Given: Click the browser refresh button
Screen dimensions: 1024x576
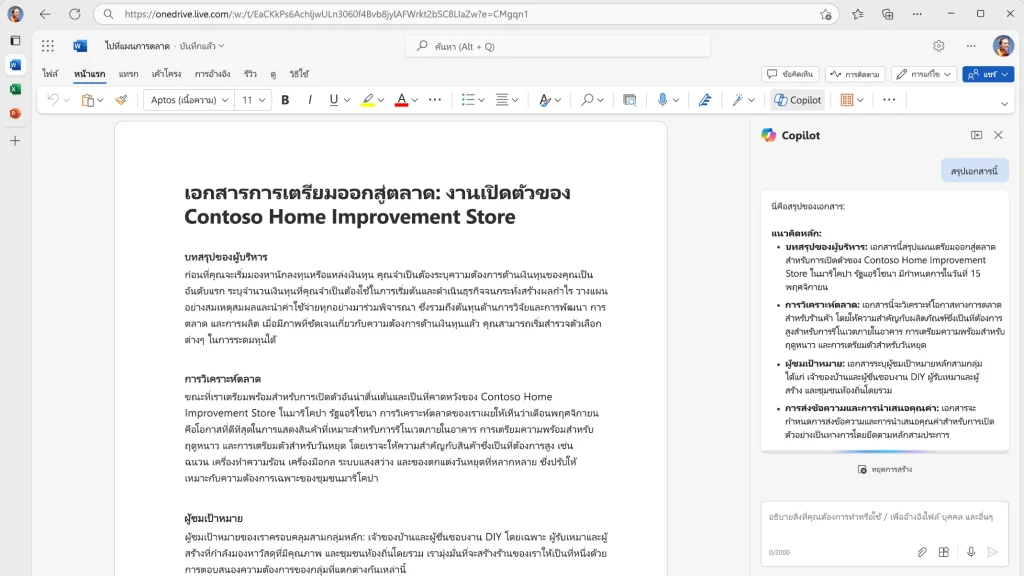Looking at the screenshot, I should pos(75,14).
